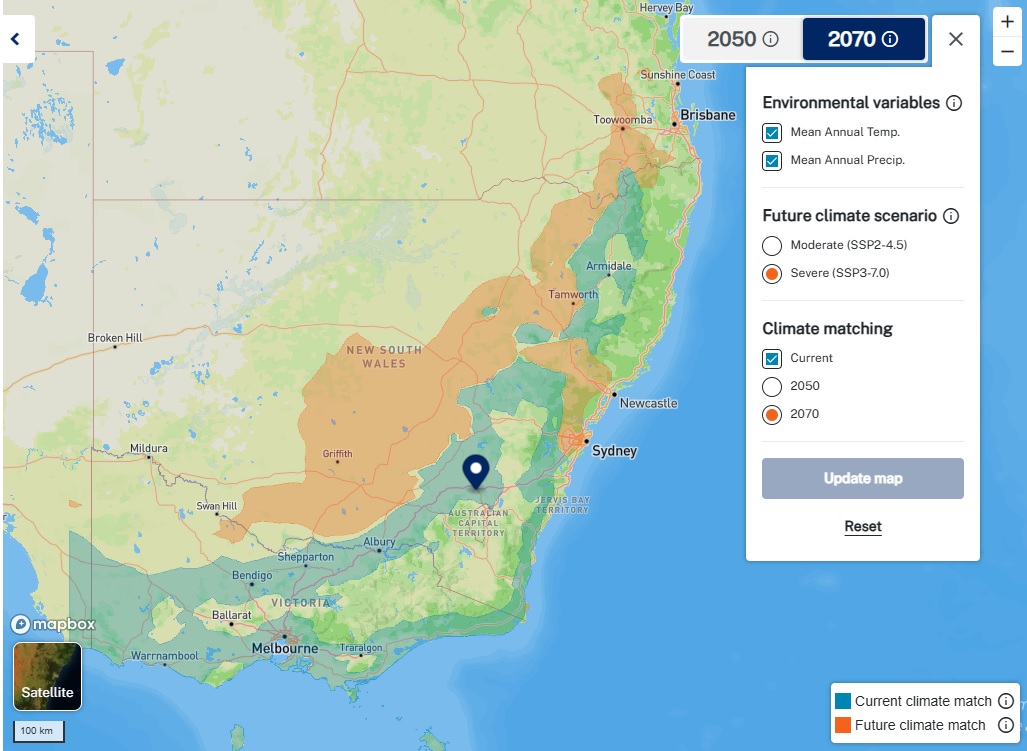
Task: Choose 2050 climate matching radio option
Action: tap(772, 386)
